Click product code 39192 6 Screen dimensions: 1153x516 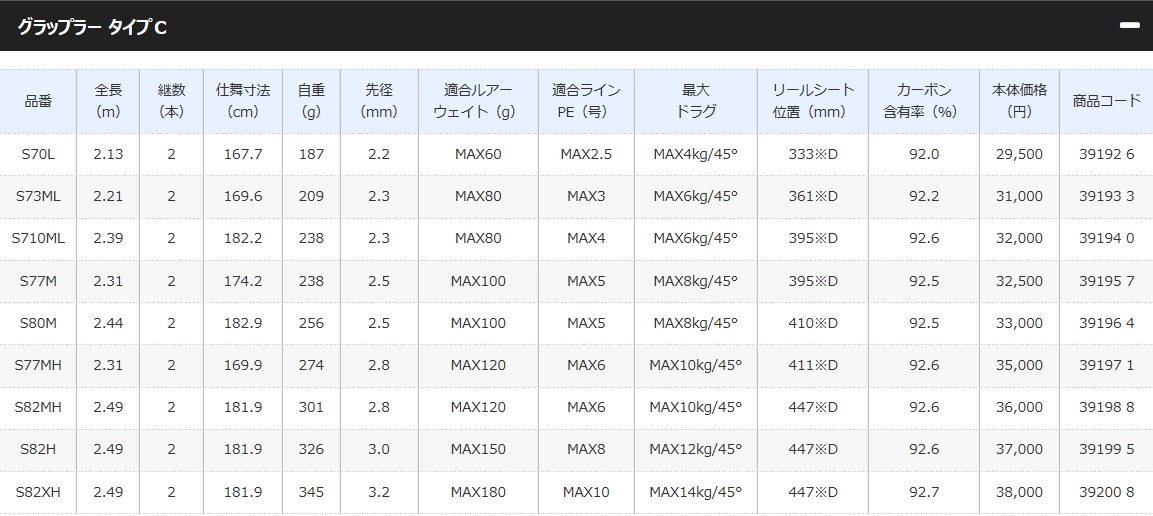click(x=1106, y=154)
